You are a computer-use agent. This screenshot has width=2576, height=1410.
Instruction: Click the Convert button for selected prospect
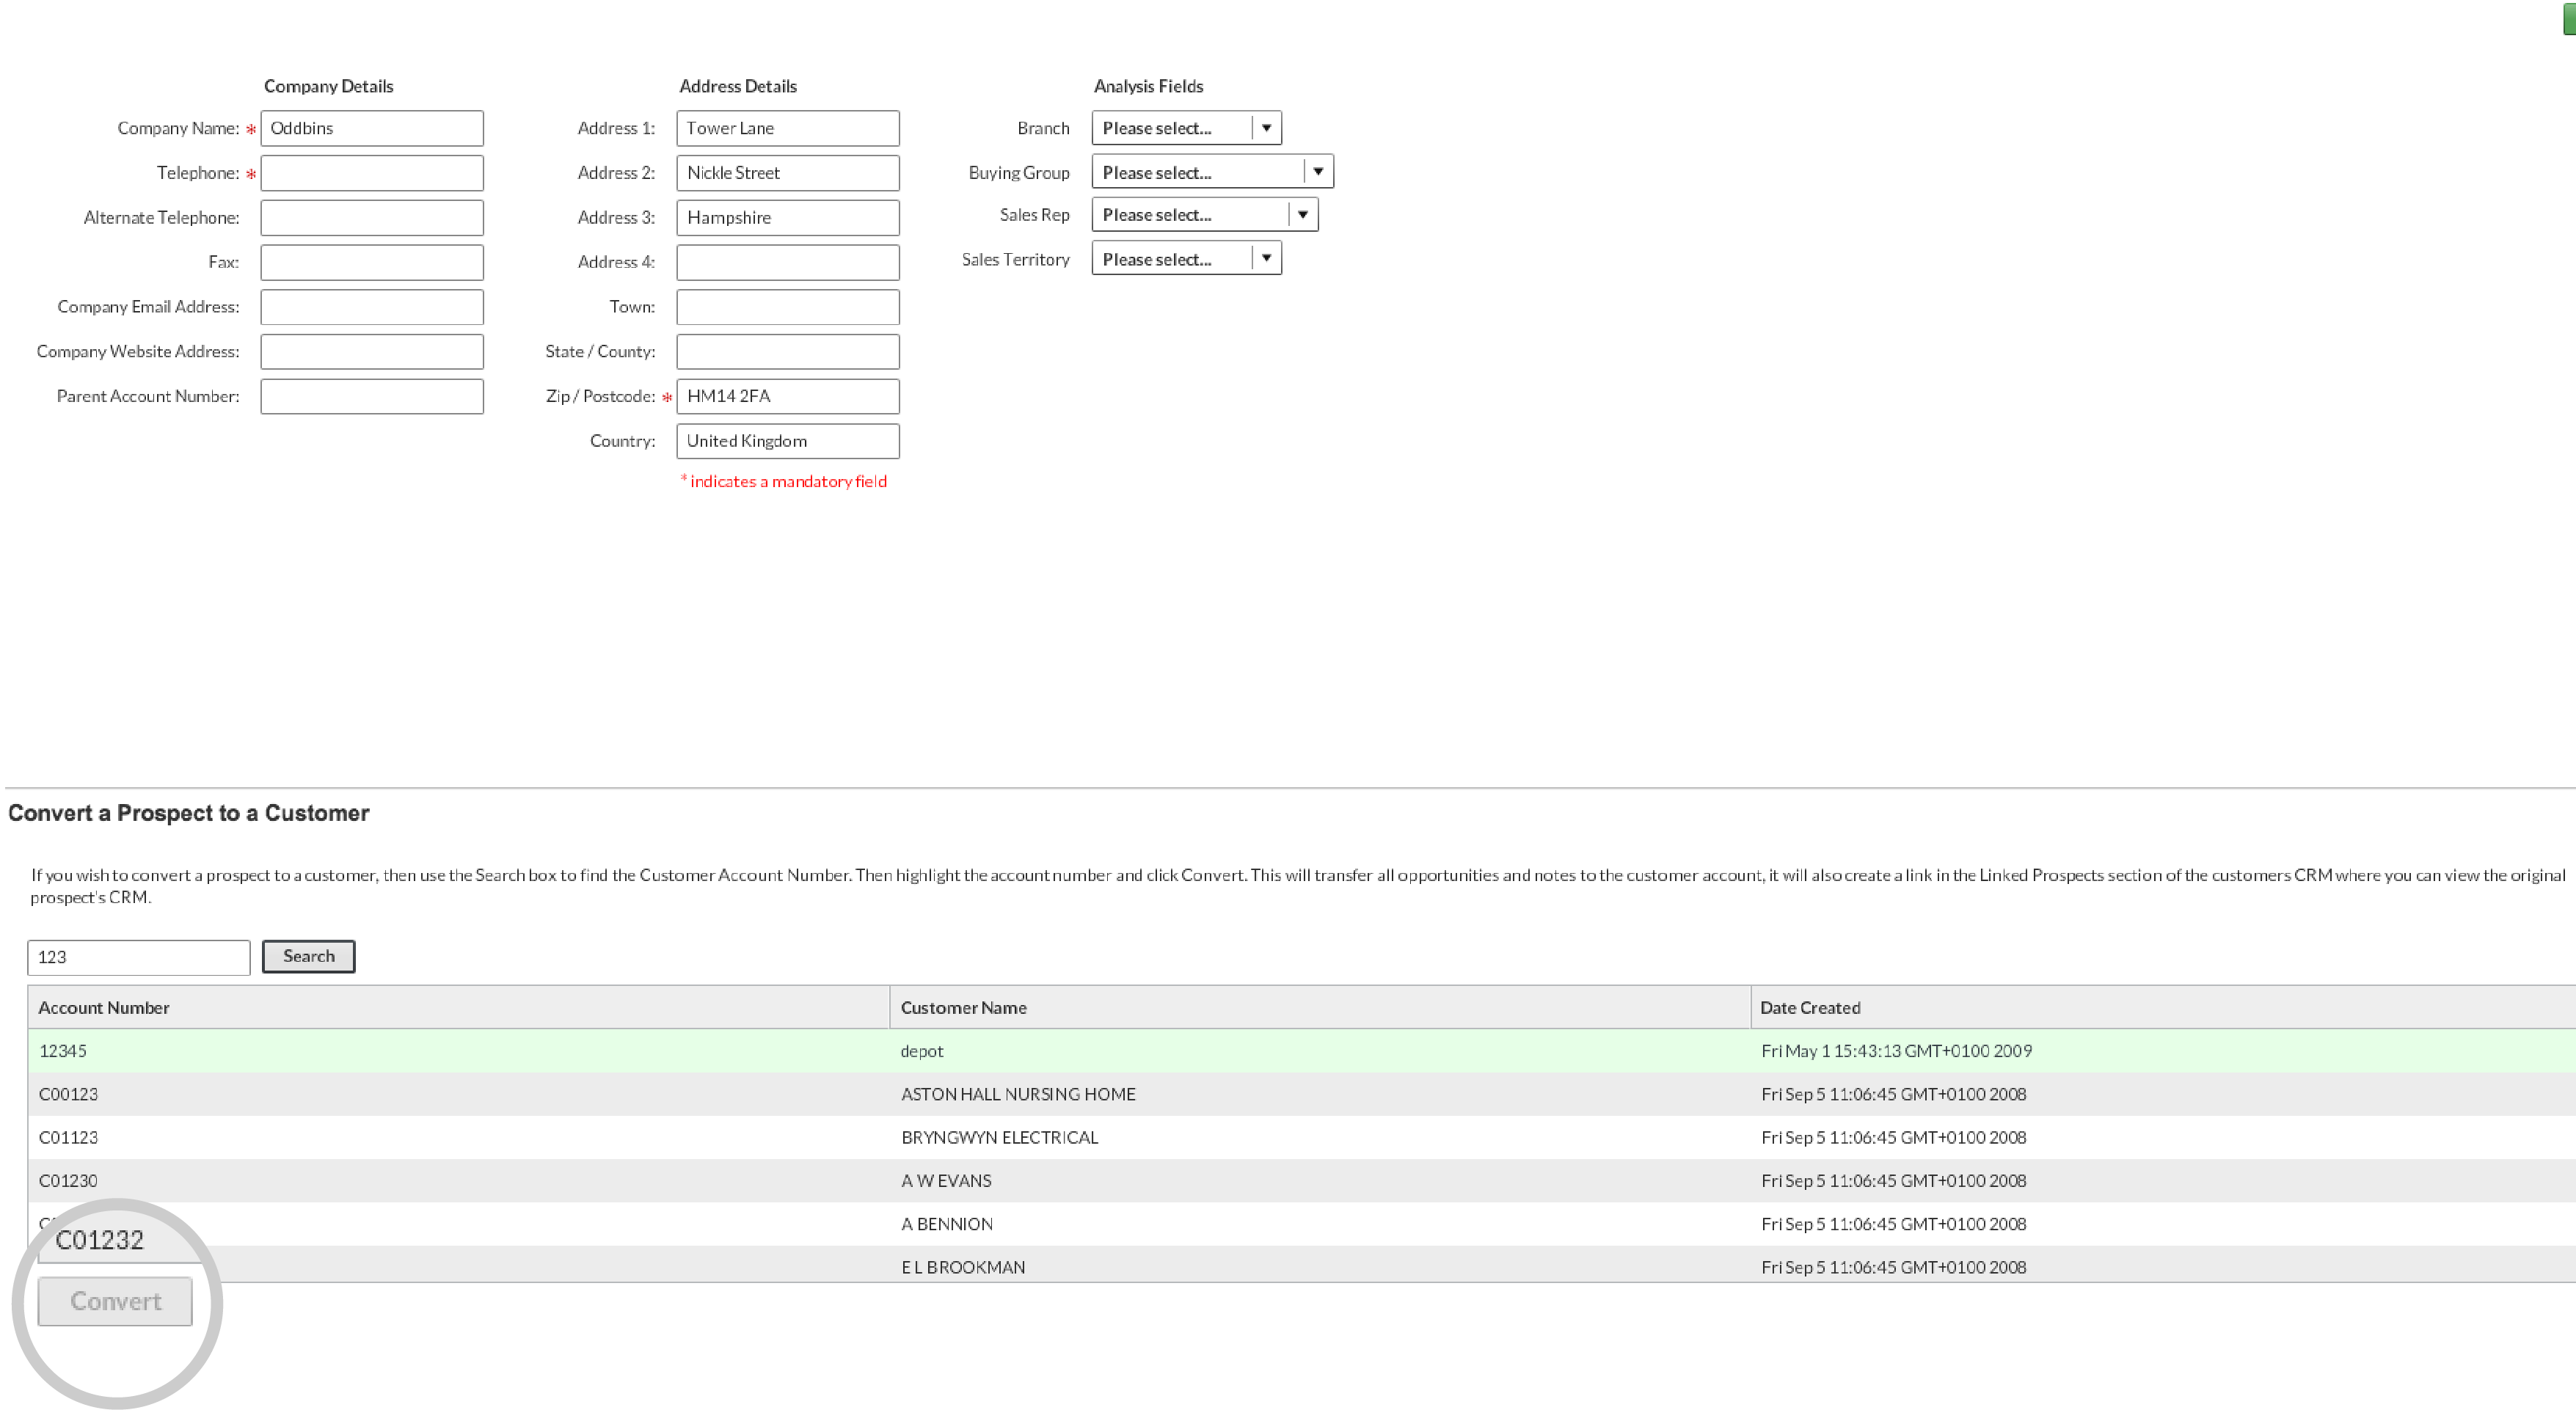(x=114, y=1301)
